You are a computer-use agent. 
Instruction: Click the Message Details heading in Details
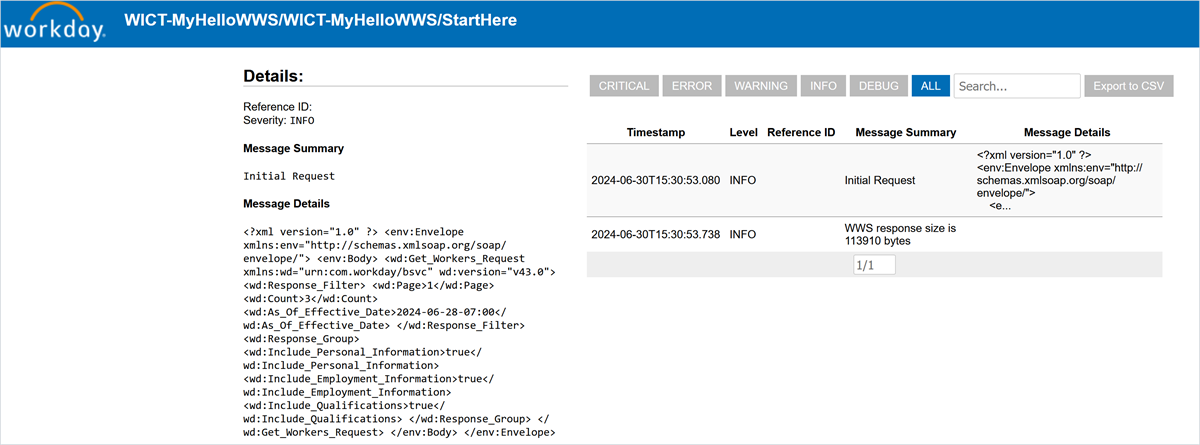point(287,204)
